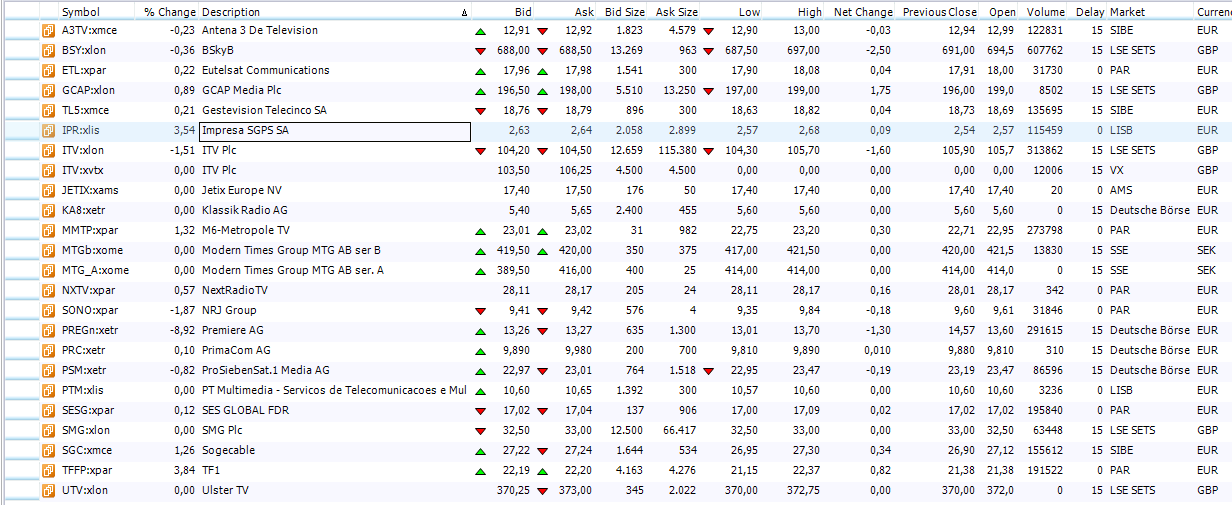Click the instrument icon for ITV:xvtx

point(48,170)
